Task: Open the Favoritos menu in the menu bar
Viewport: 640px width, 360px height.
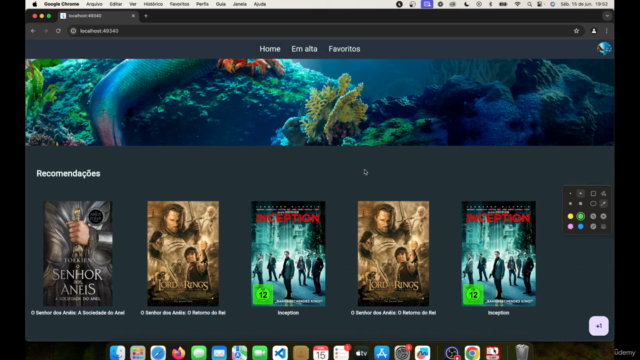Action: [x=179, y=4]
